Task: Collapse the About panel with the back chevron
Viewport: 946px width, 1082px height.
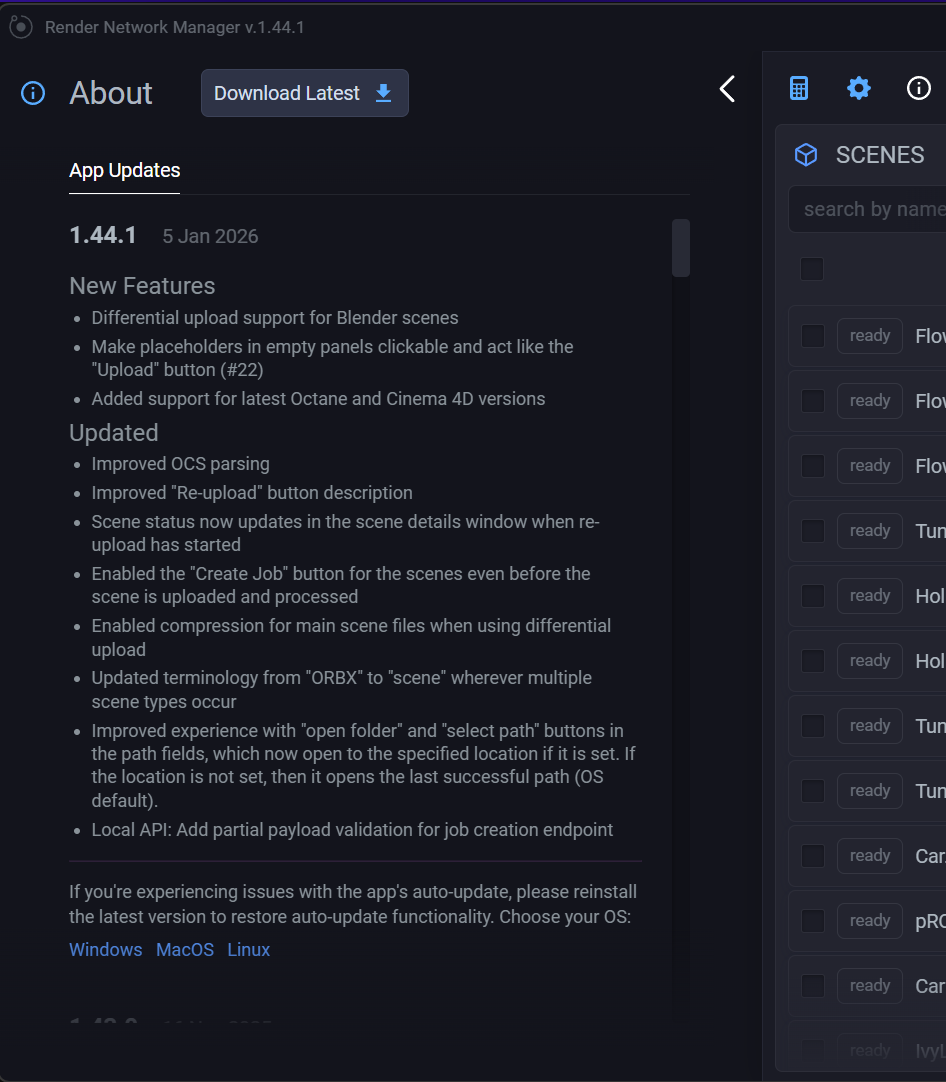Action: point(727,89)
